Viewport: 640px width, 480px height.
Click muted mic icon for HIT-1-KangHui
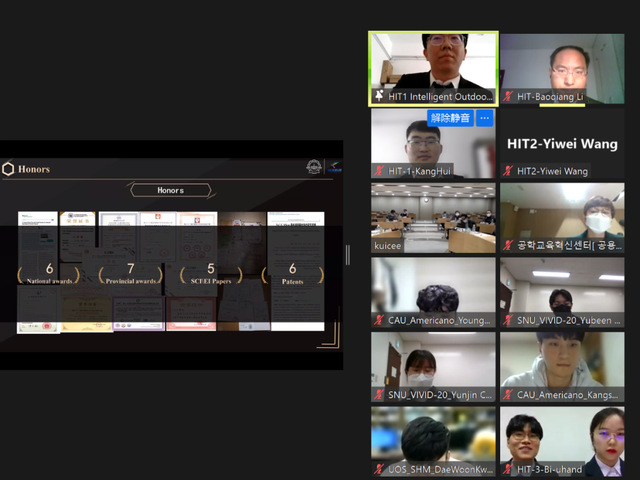(379, 170)
